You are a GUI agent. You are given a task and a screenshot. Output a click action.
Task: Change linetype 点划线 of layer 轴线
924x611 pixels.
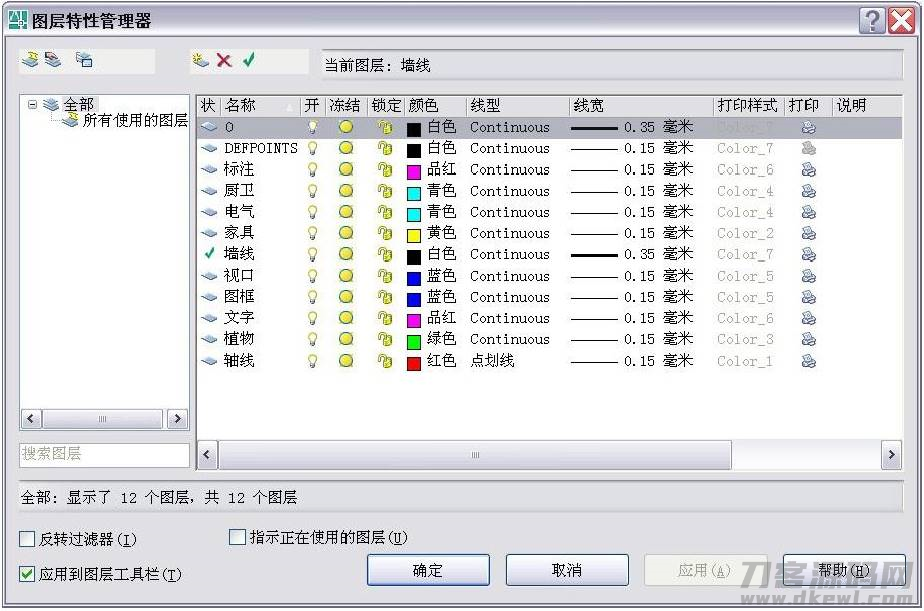tap(492, 361)
